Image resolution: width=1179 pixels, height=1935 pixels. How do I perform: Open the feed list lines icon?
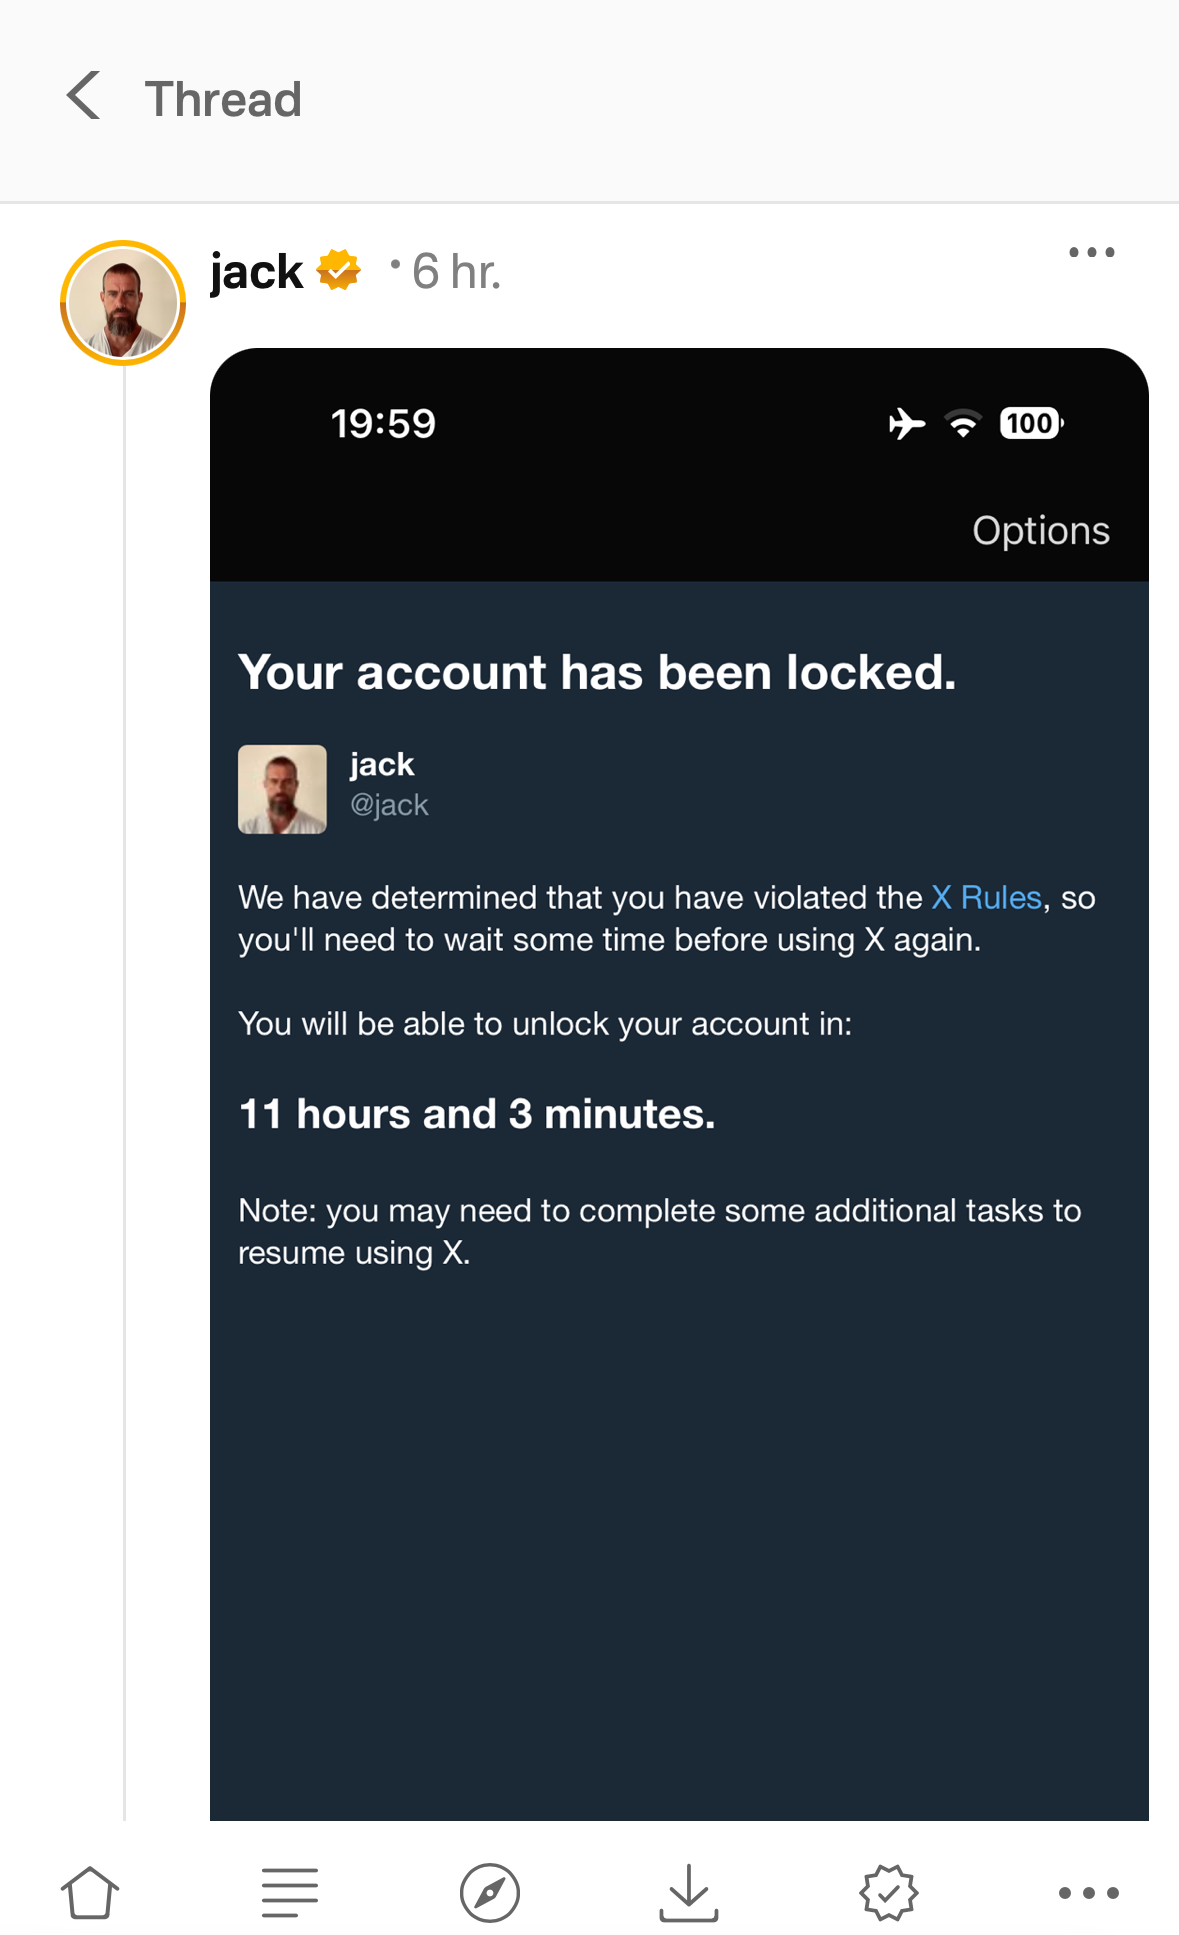tap(290, 1892)
